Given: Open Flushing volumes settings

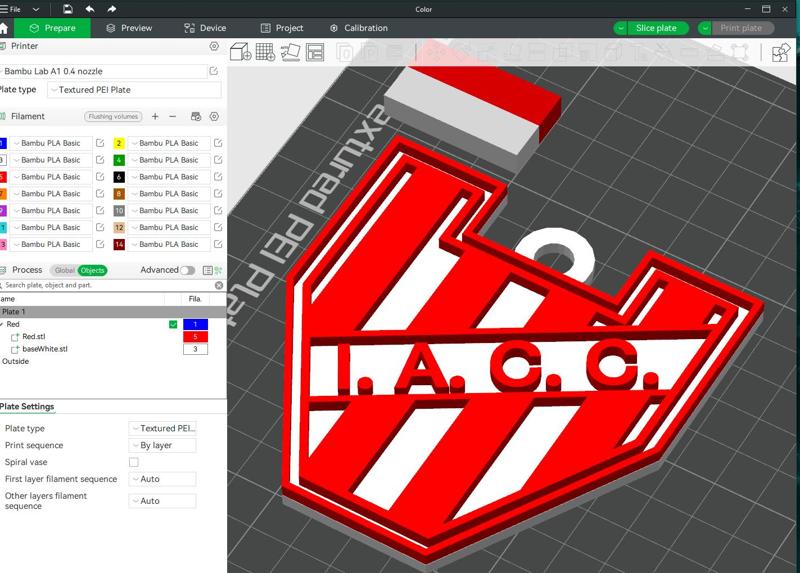Looking at the screenshot, I should tap(113, 116).
